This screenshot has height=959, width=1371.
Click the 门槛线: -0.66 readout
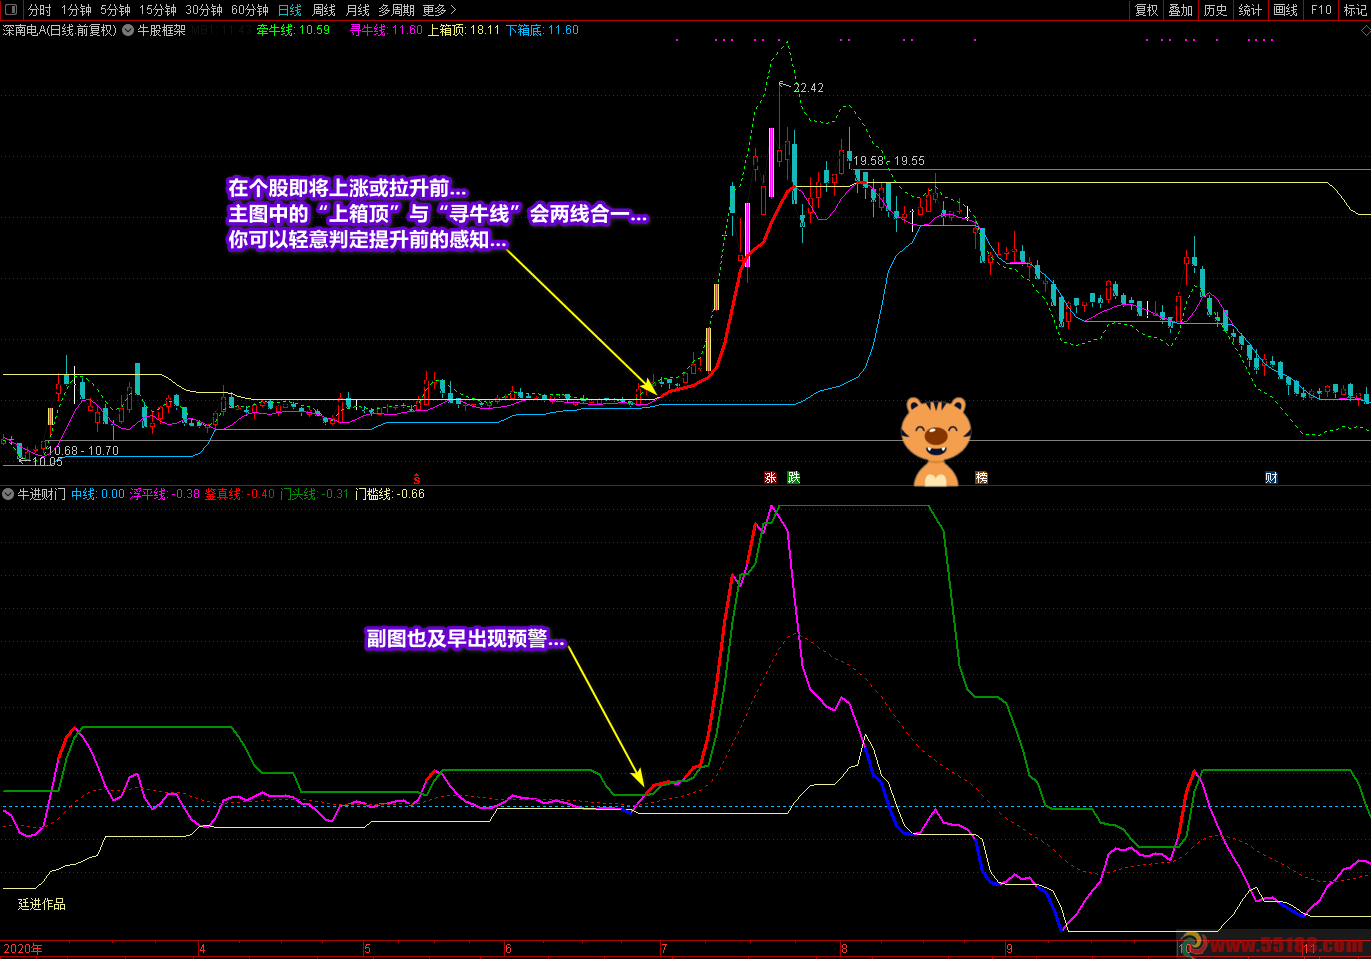(x=390, y=494)
